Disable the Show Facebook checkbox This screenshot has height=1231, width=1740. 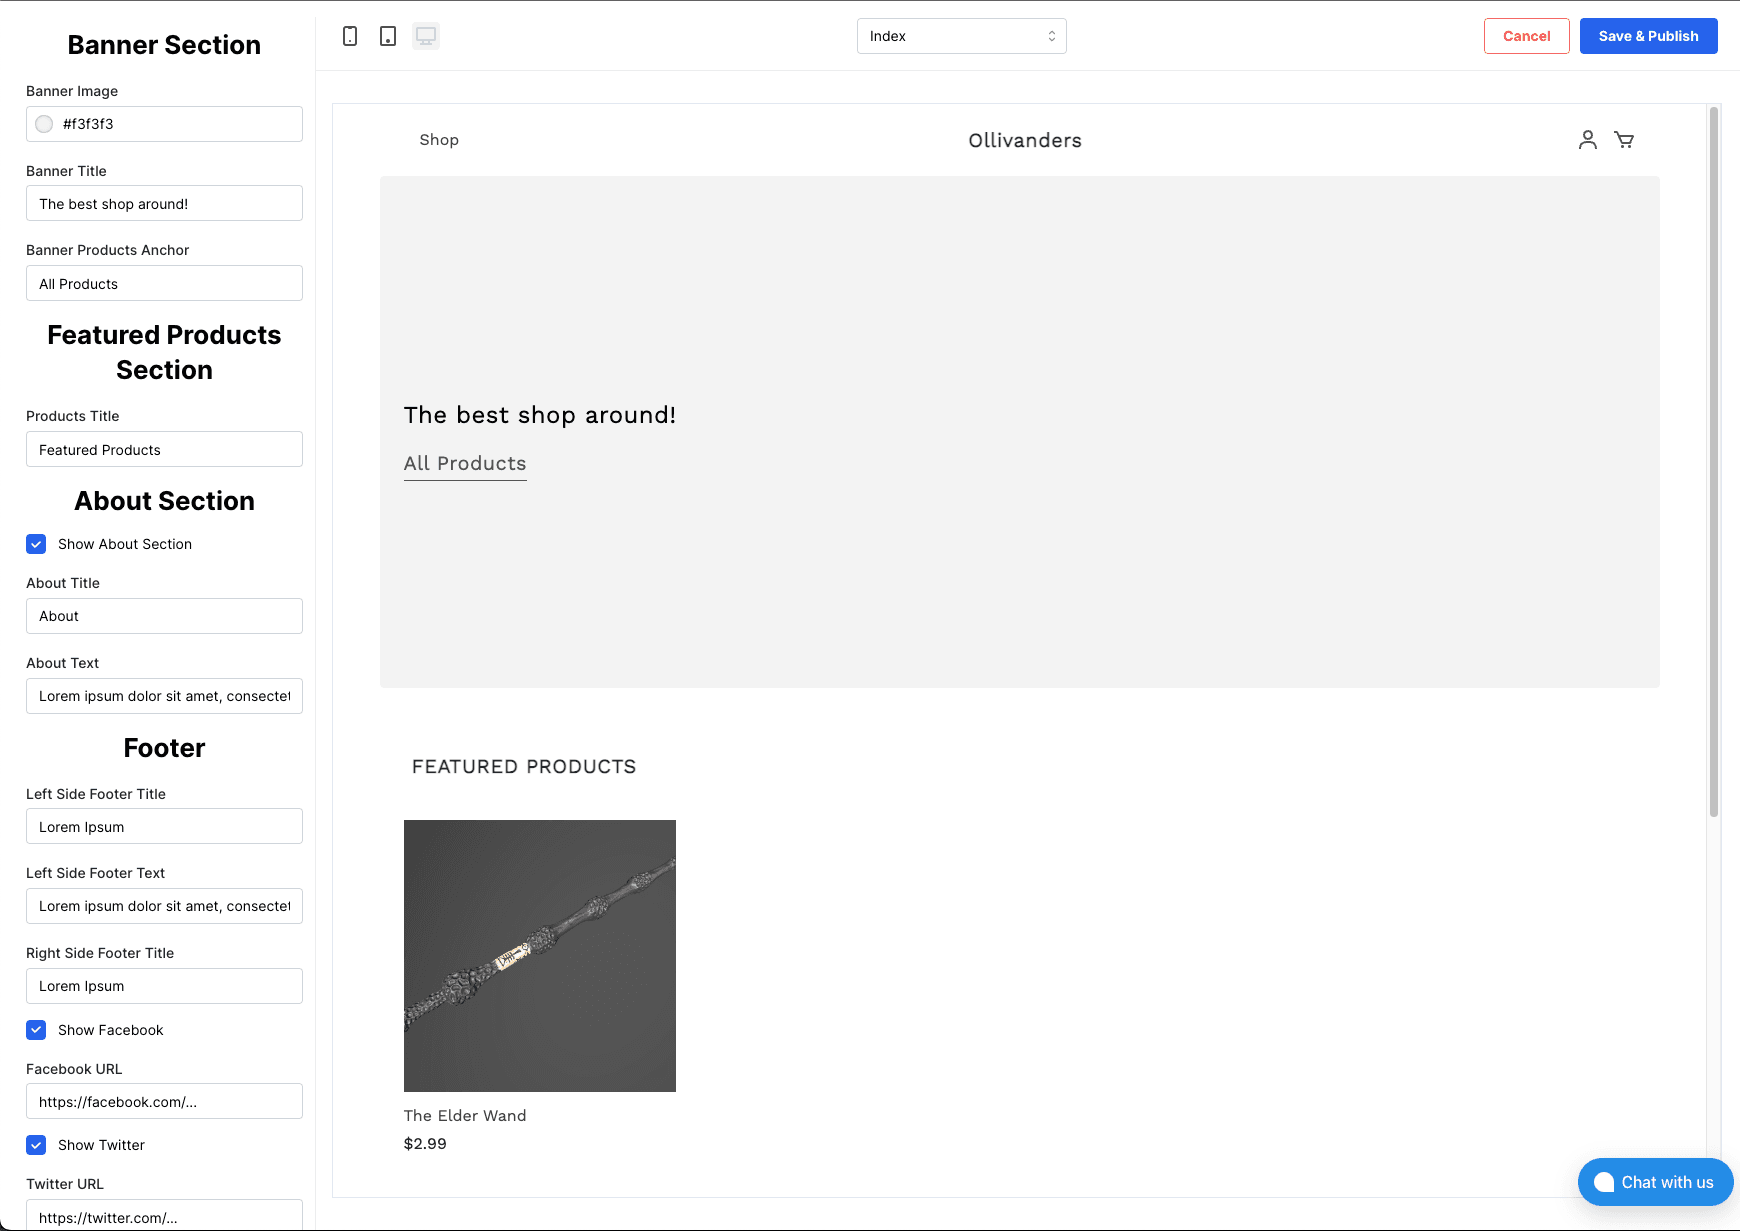[x=36, y=1030]
